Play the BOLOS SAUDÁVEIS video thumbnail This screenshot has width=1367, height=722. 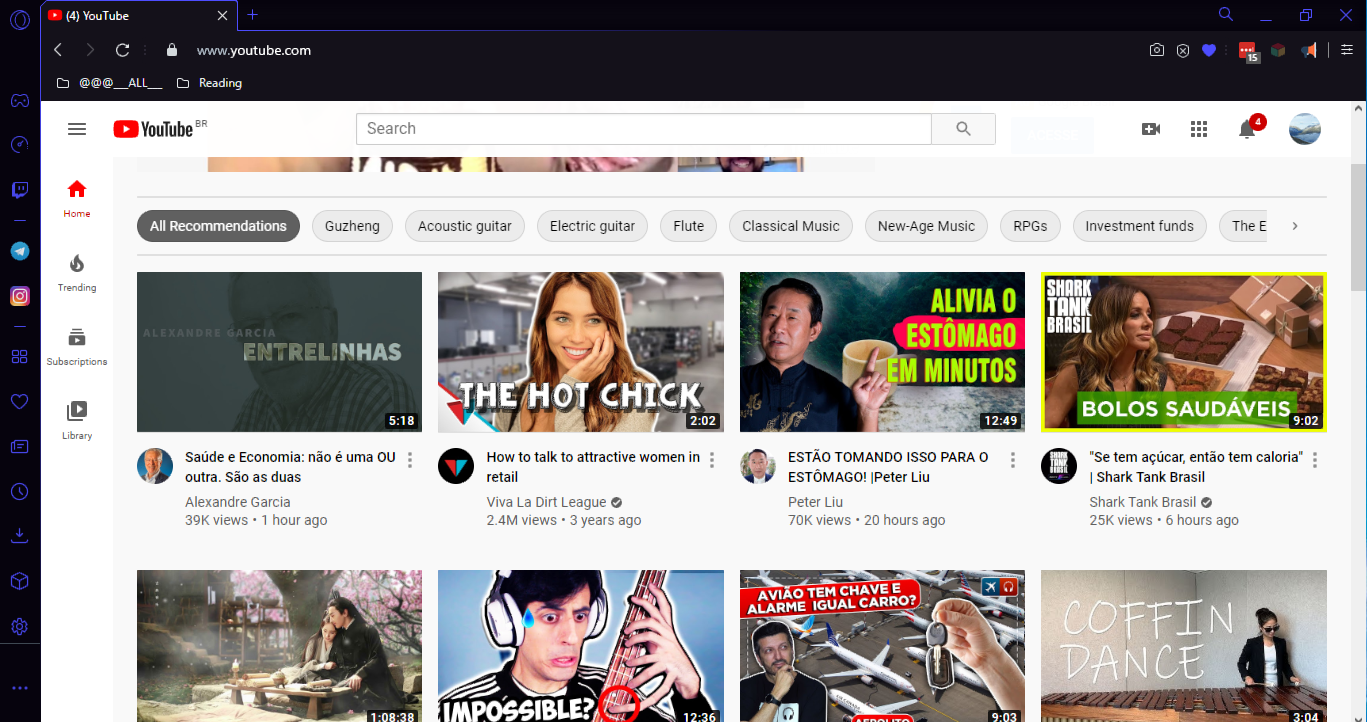click(x=1184, y=352)
